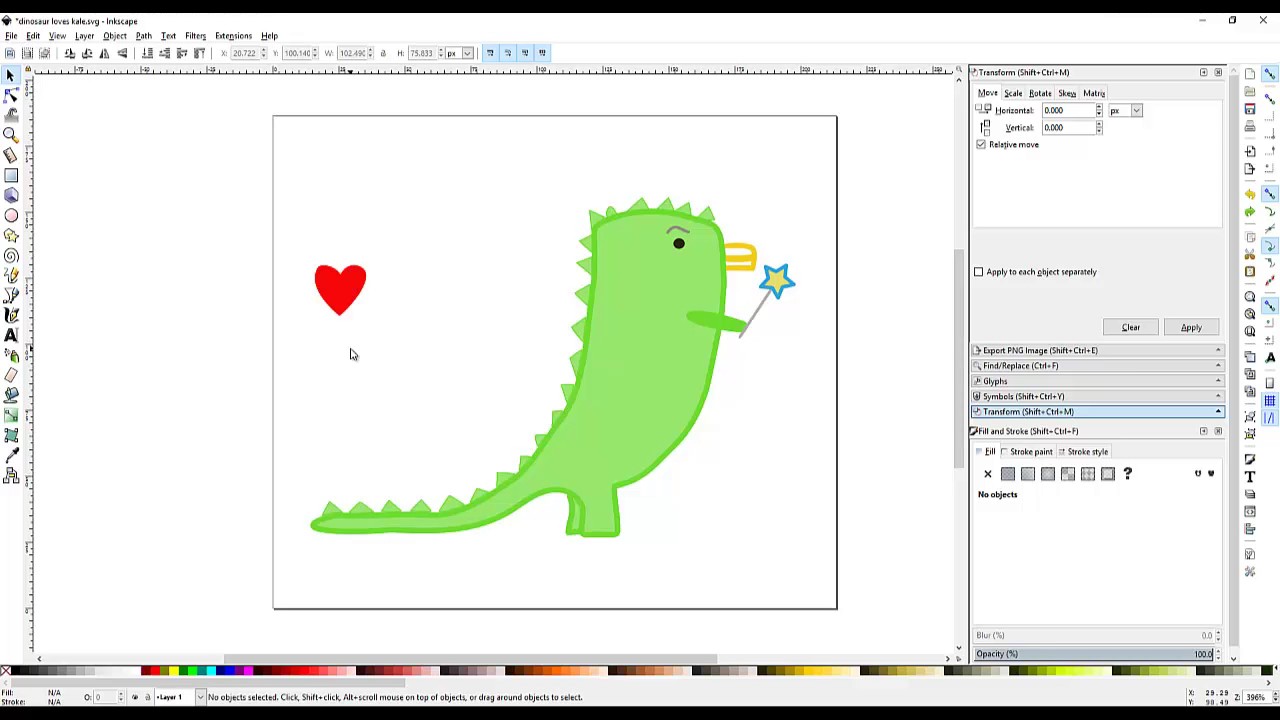Choose No paint X in Fill

[988, 474]
